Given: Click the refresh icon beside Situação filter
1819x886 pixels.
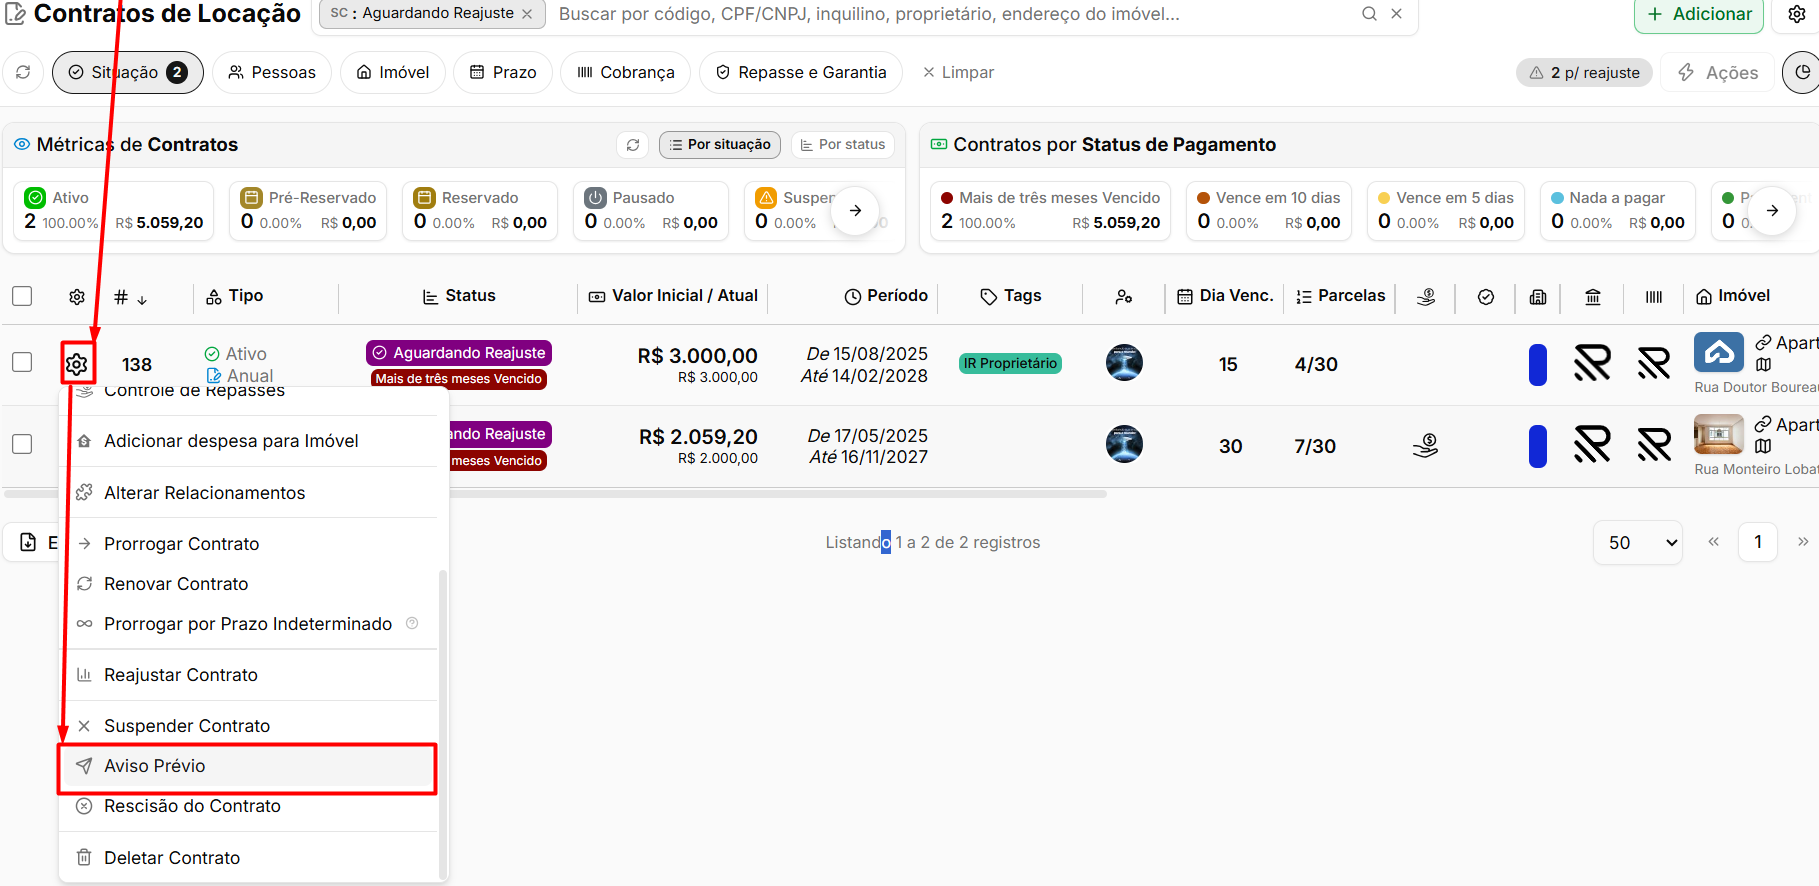Looking at the screenshot, I should (x=23, y=72).
